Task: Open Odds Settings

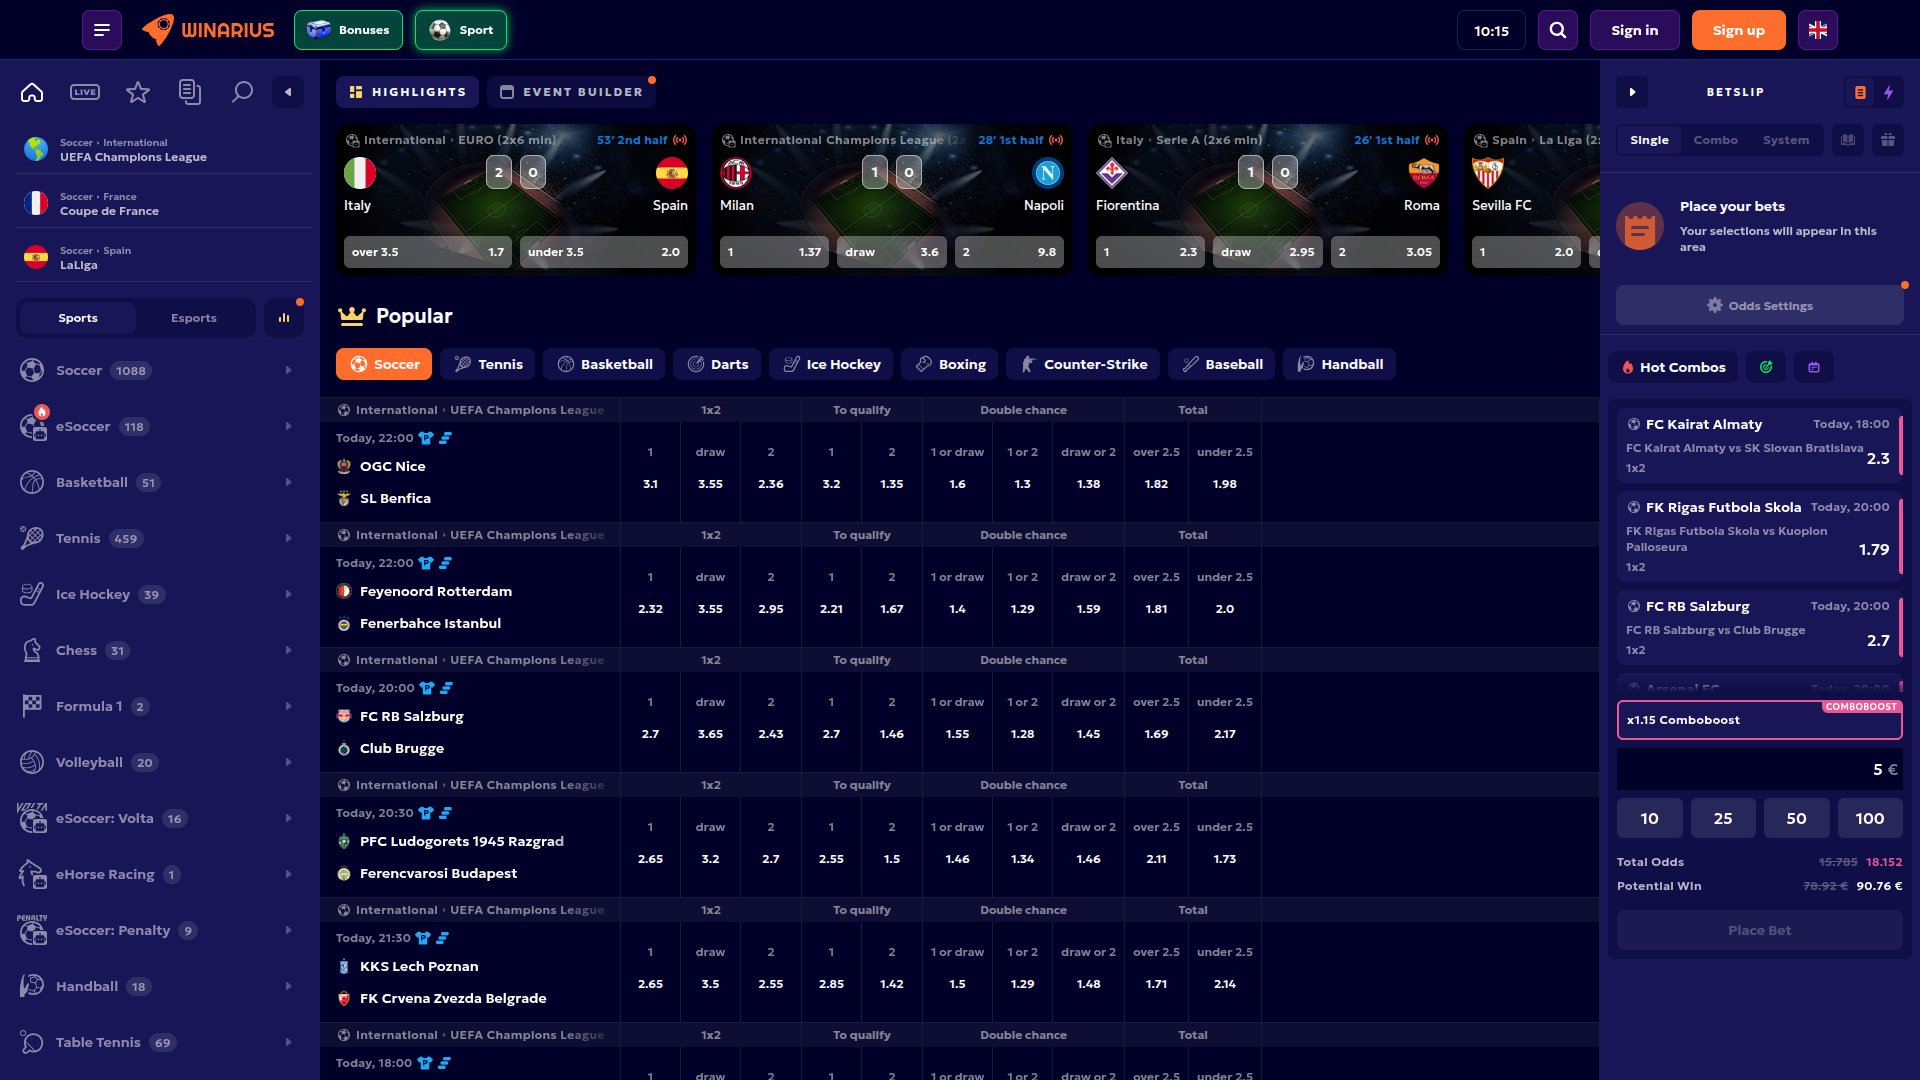Action: point(1759,305)
